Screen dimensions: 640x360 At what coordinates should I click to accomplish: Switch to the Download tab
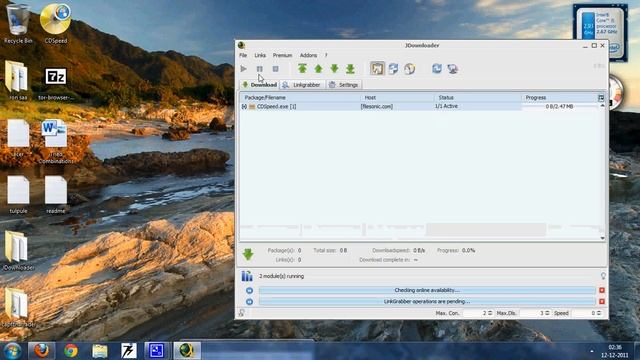click(260, 85)
